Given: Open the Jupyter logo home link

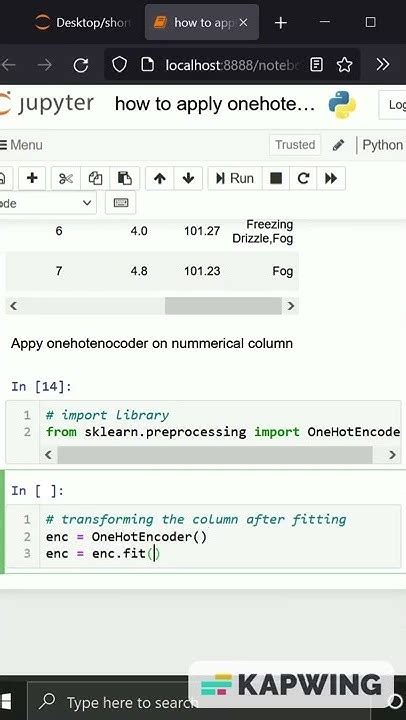Looking at the screenshot, I should (47, 104).
